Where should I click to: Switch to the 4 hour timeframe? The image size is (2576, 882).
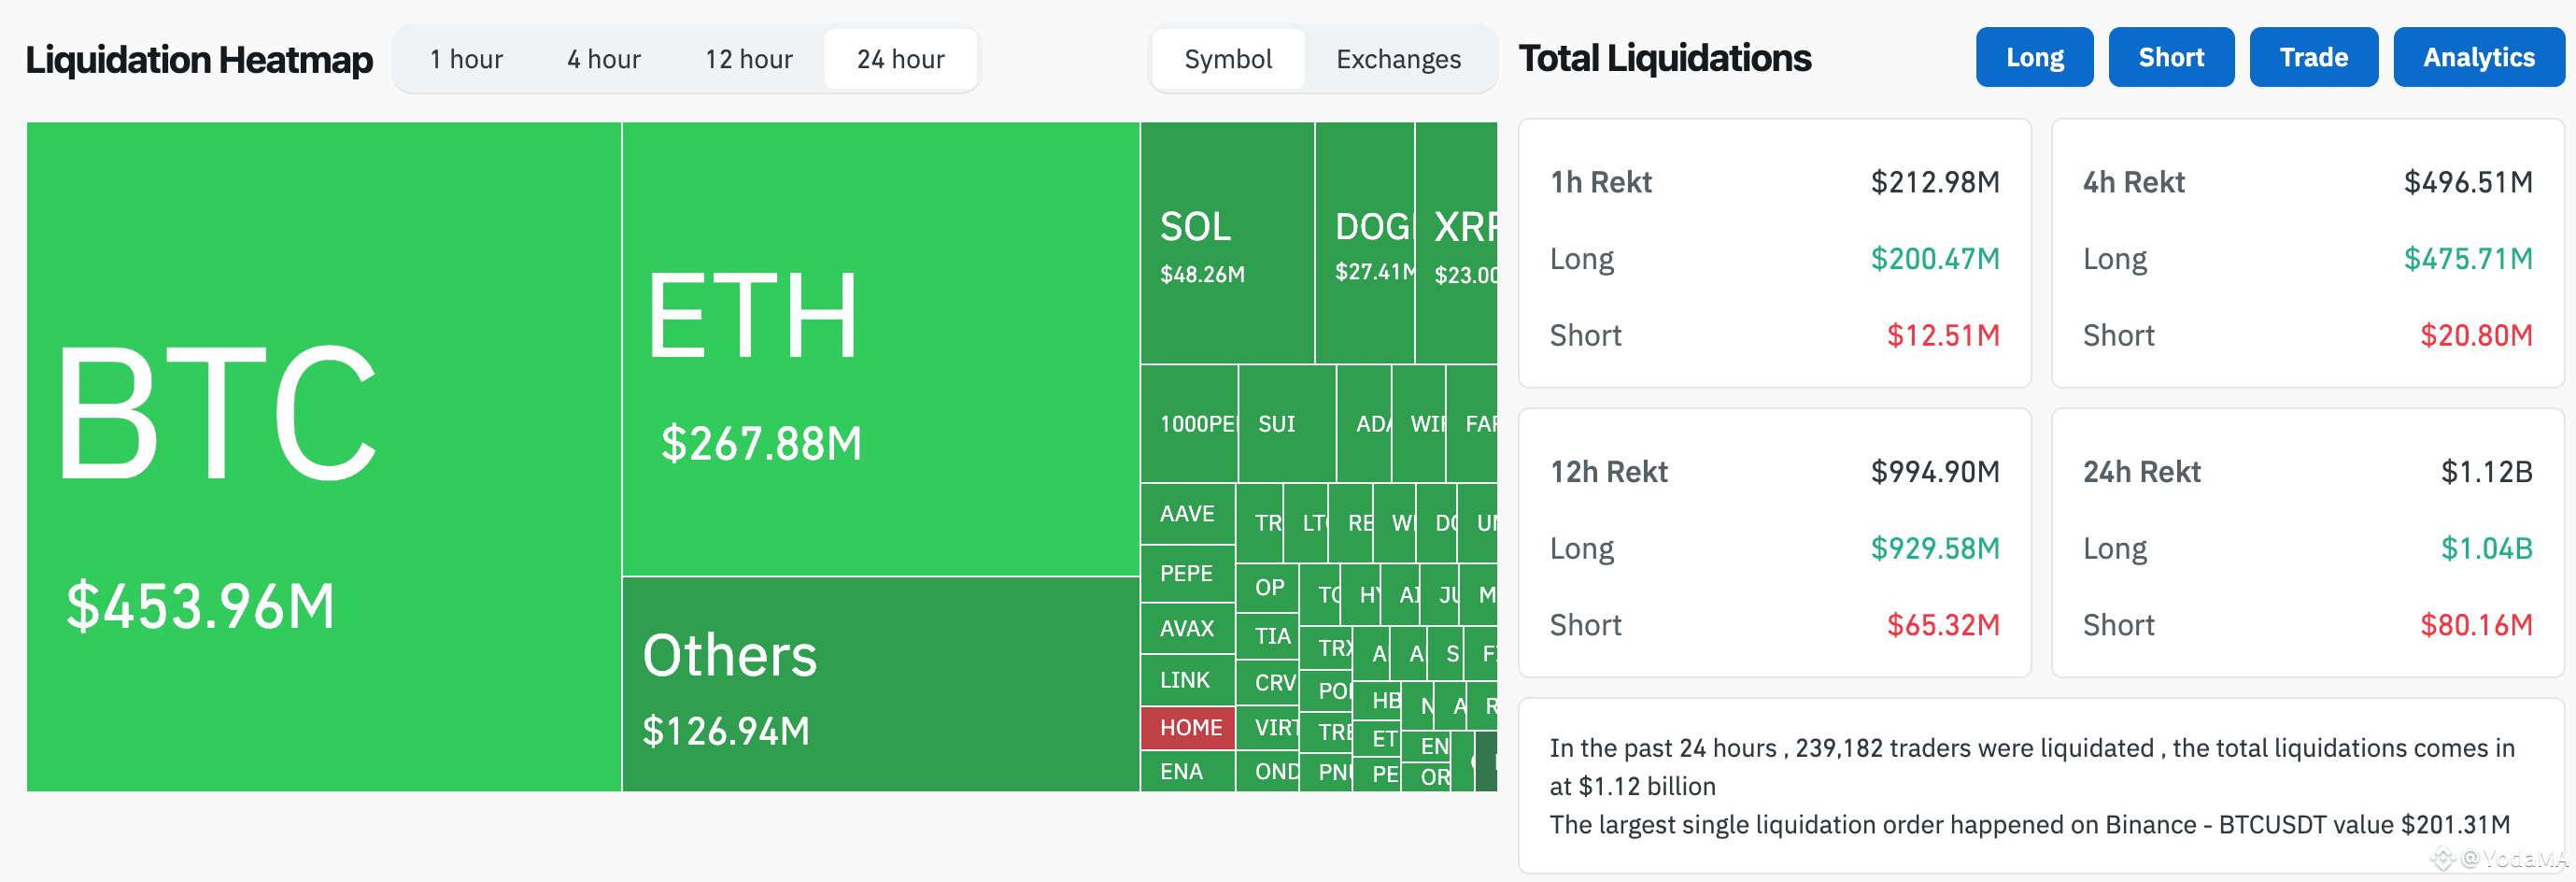click(604, 59)
